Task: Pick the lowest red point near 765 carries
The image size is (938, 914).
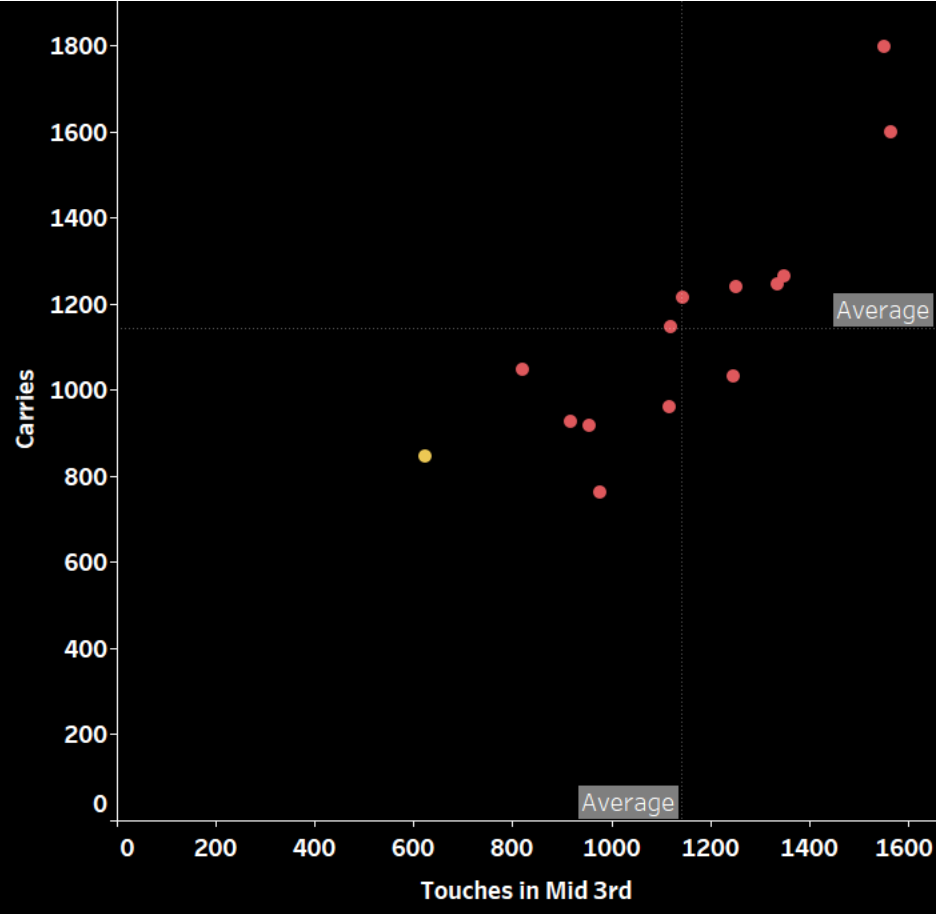Action: coord(599,492)
